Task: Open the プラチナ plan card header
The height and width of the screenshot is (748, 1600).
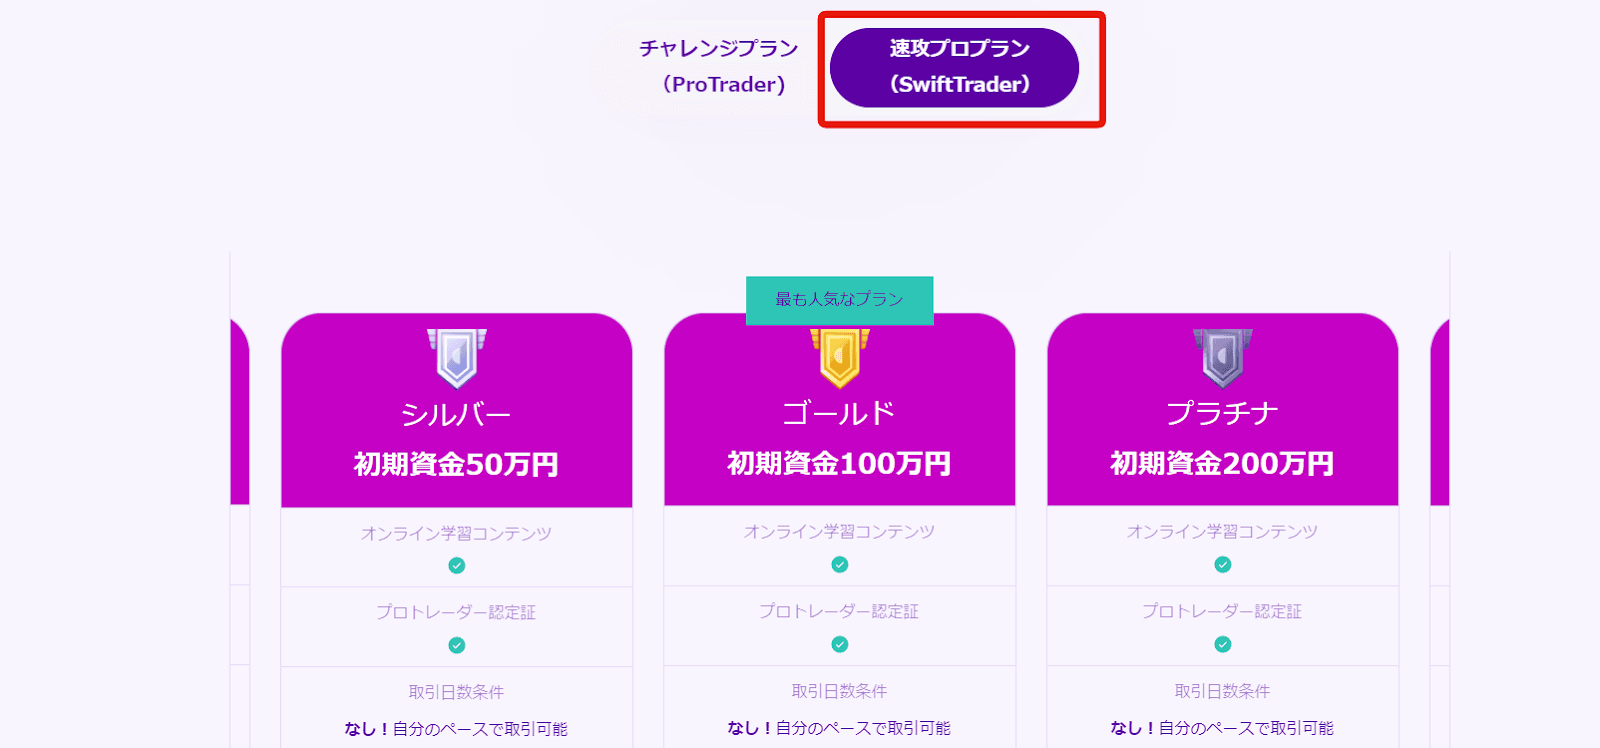Action: click(x=1223, y=409)
